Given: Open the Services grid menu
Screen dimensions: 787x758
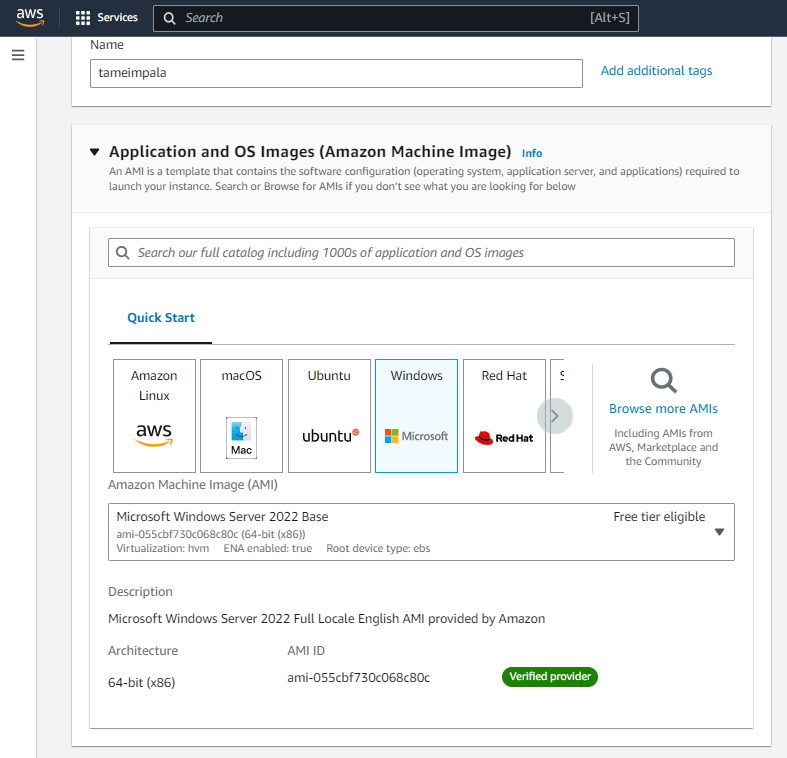Looking at the screenshot, I should click(x=106, y=18).
